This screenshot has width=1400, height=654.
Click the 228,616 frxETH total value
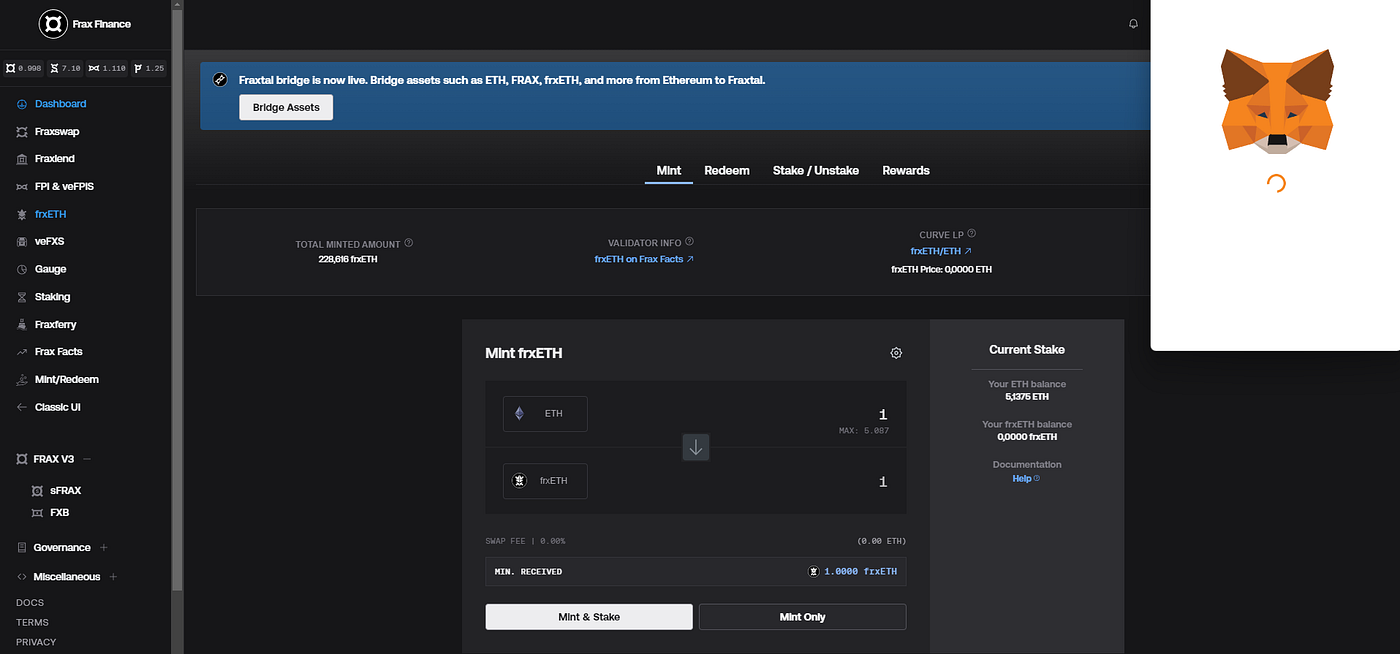pyautogui.click(x=348, y=259)
